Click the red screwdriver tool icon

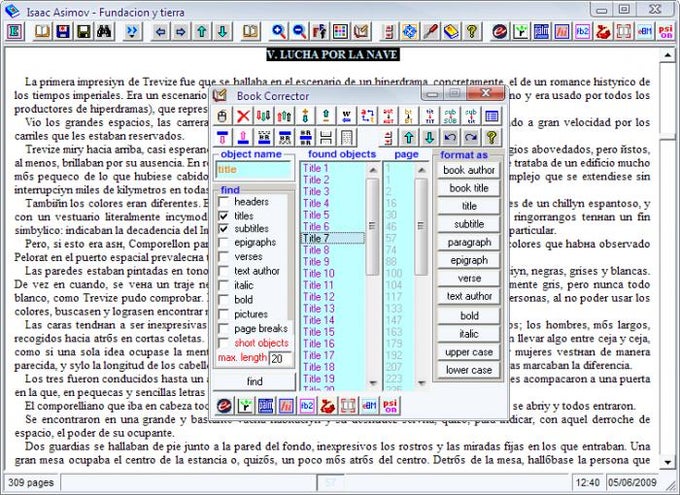(430, 32)
